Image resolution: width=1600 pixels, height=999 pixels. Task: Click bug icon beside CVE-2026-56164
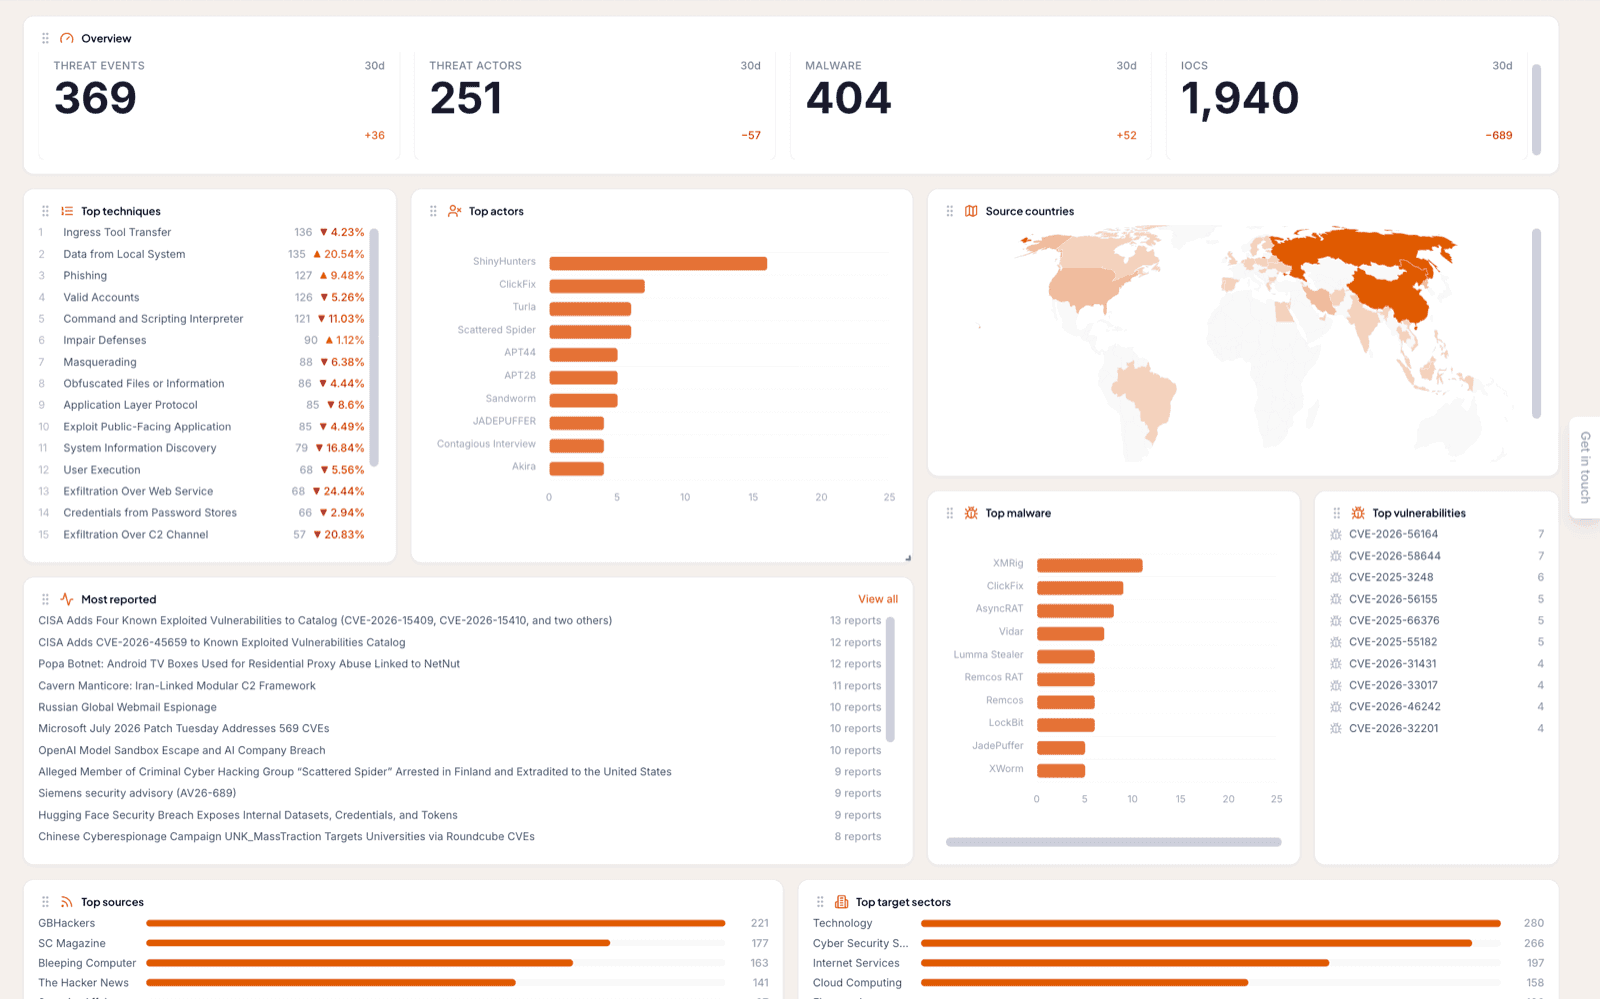[1336, 534]
